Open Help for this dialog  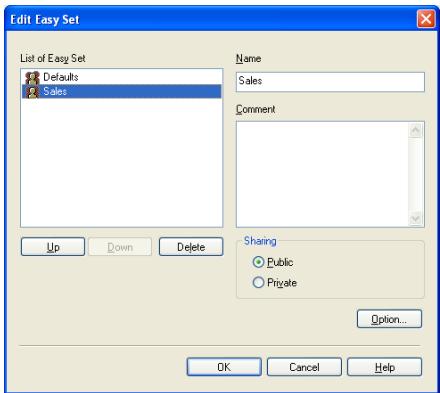tap(385, 367)
